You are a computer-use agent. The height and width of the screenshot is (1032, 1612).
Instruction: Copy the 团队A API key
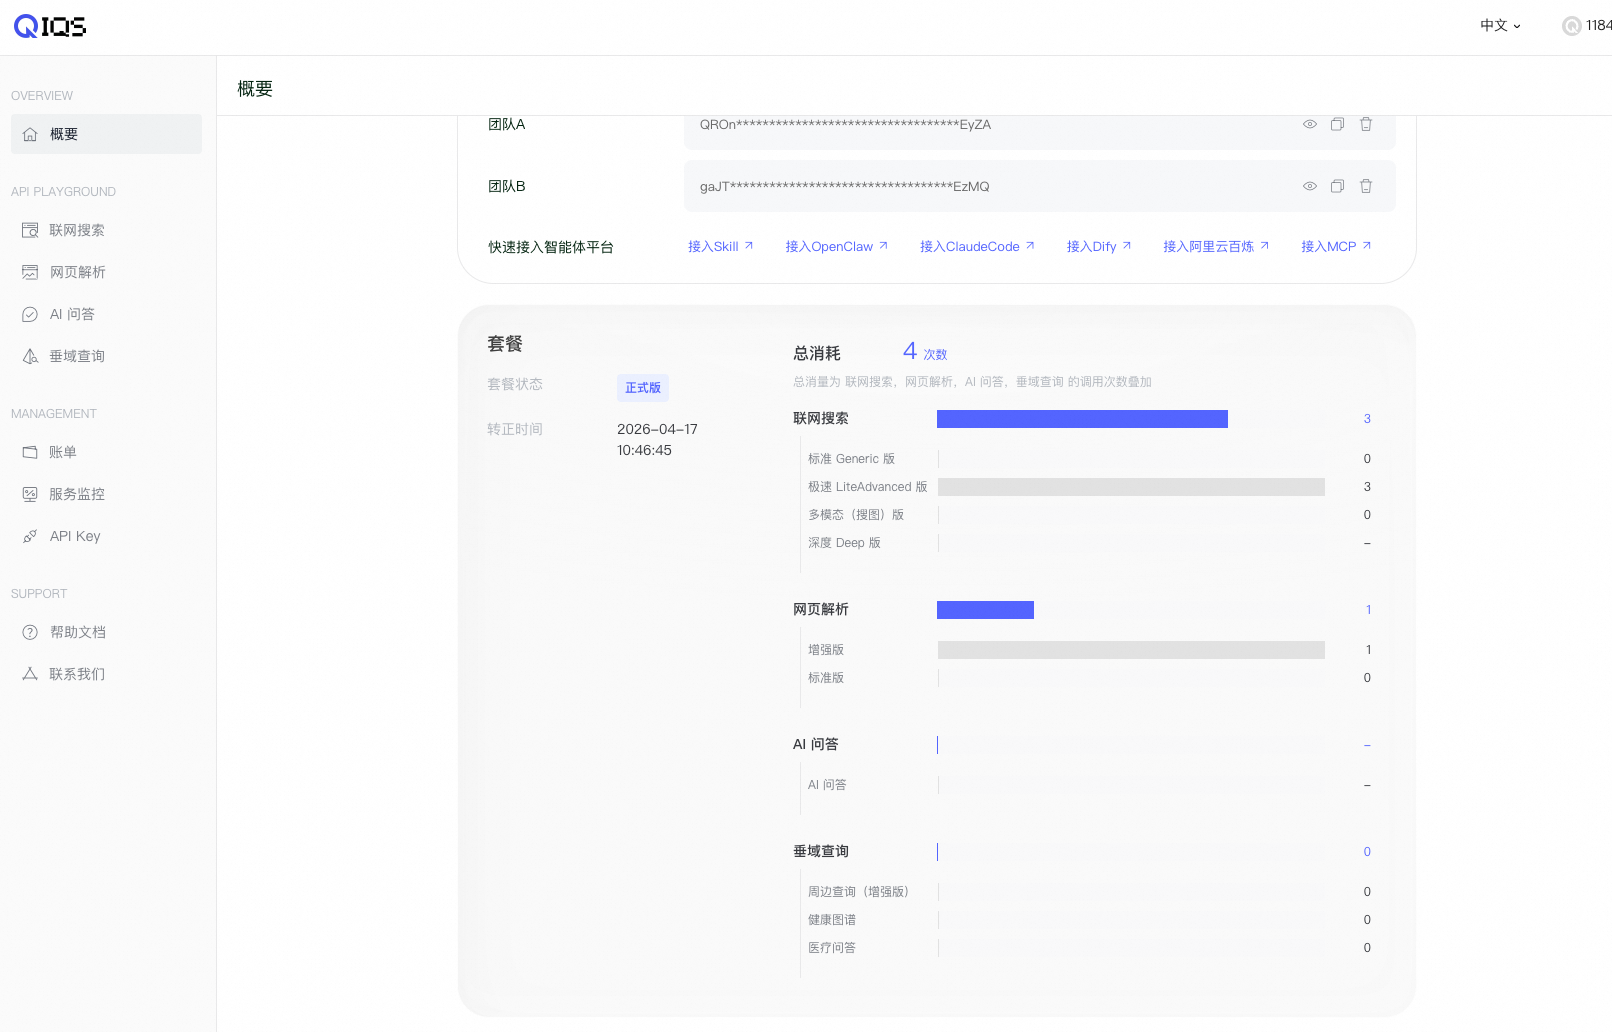[x=1337, y=124]
